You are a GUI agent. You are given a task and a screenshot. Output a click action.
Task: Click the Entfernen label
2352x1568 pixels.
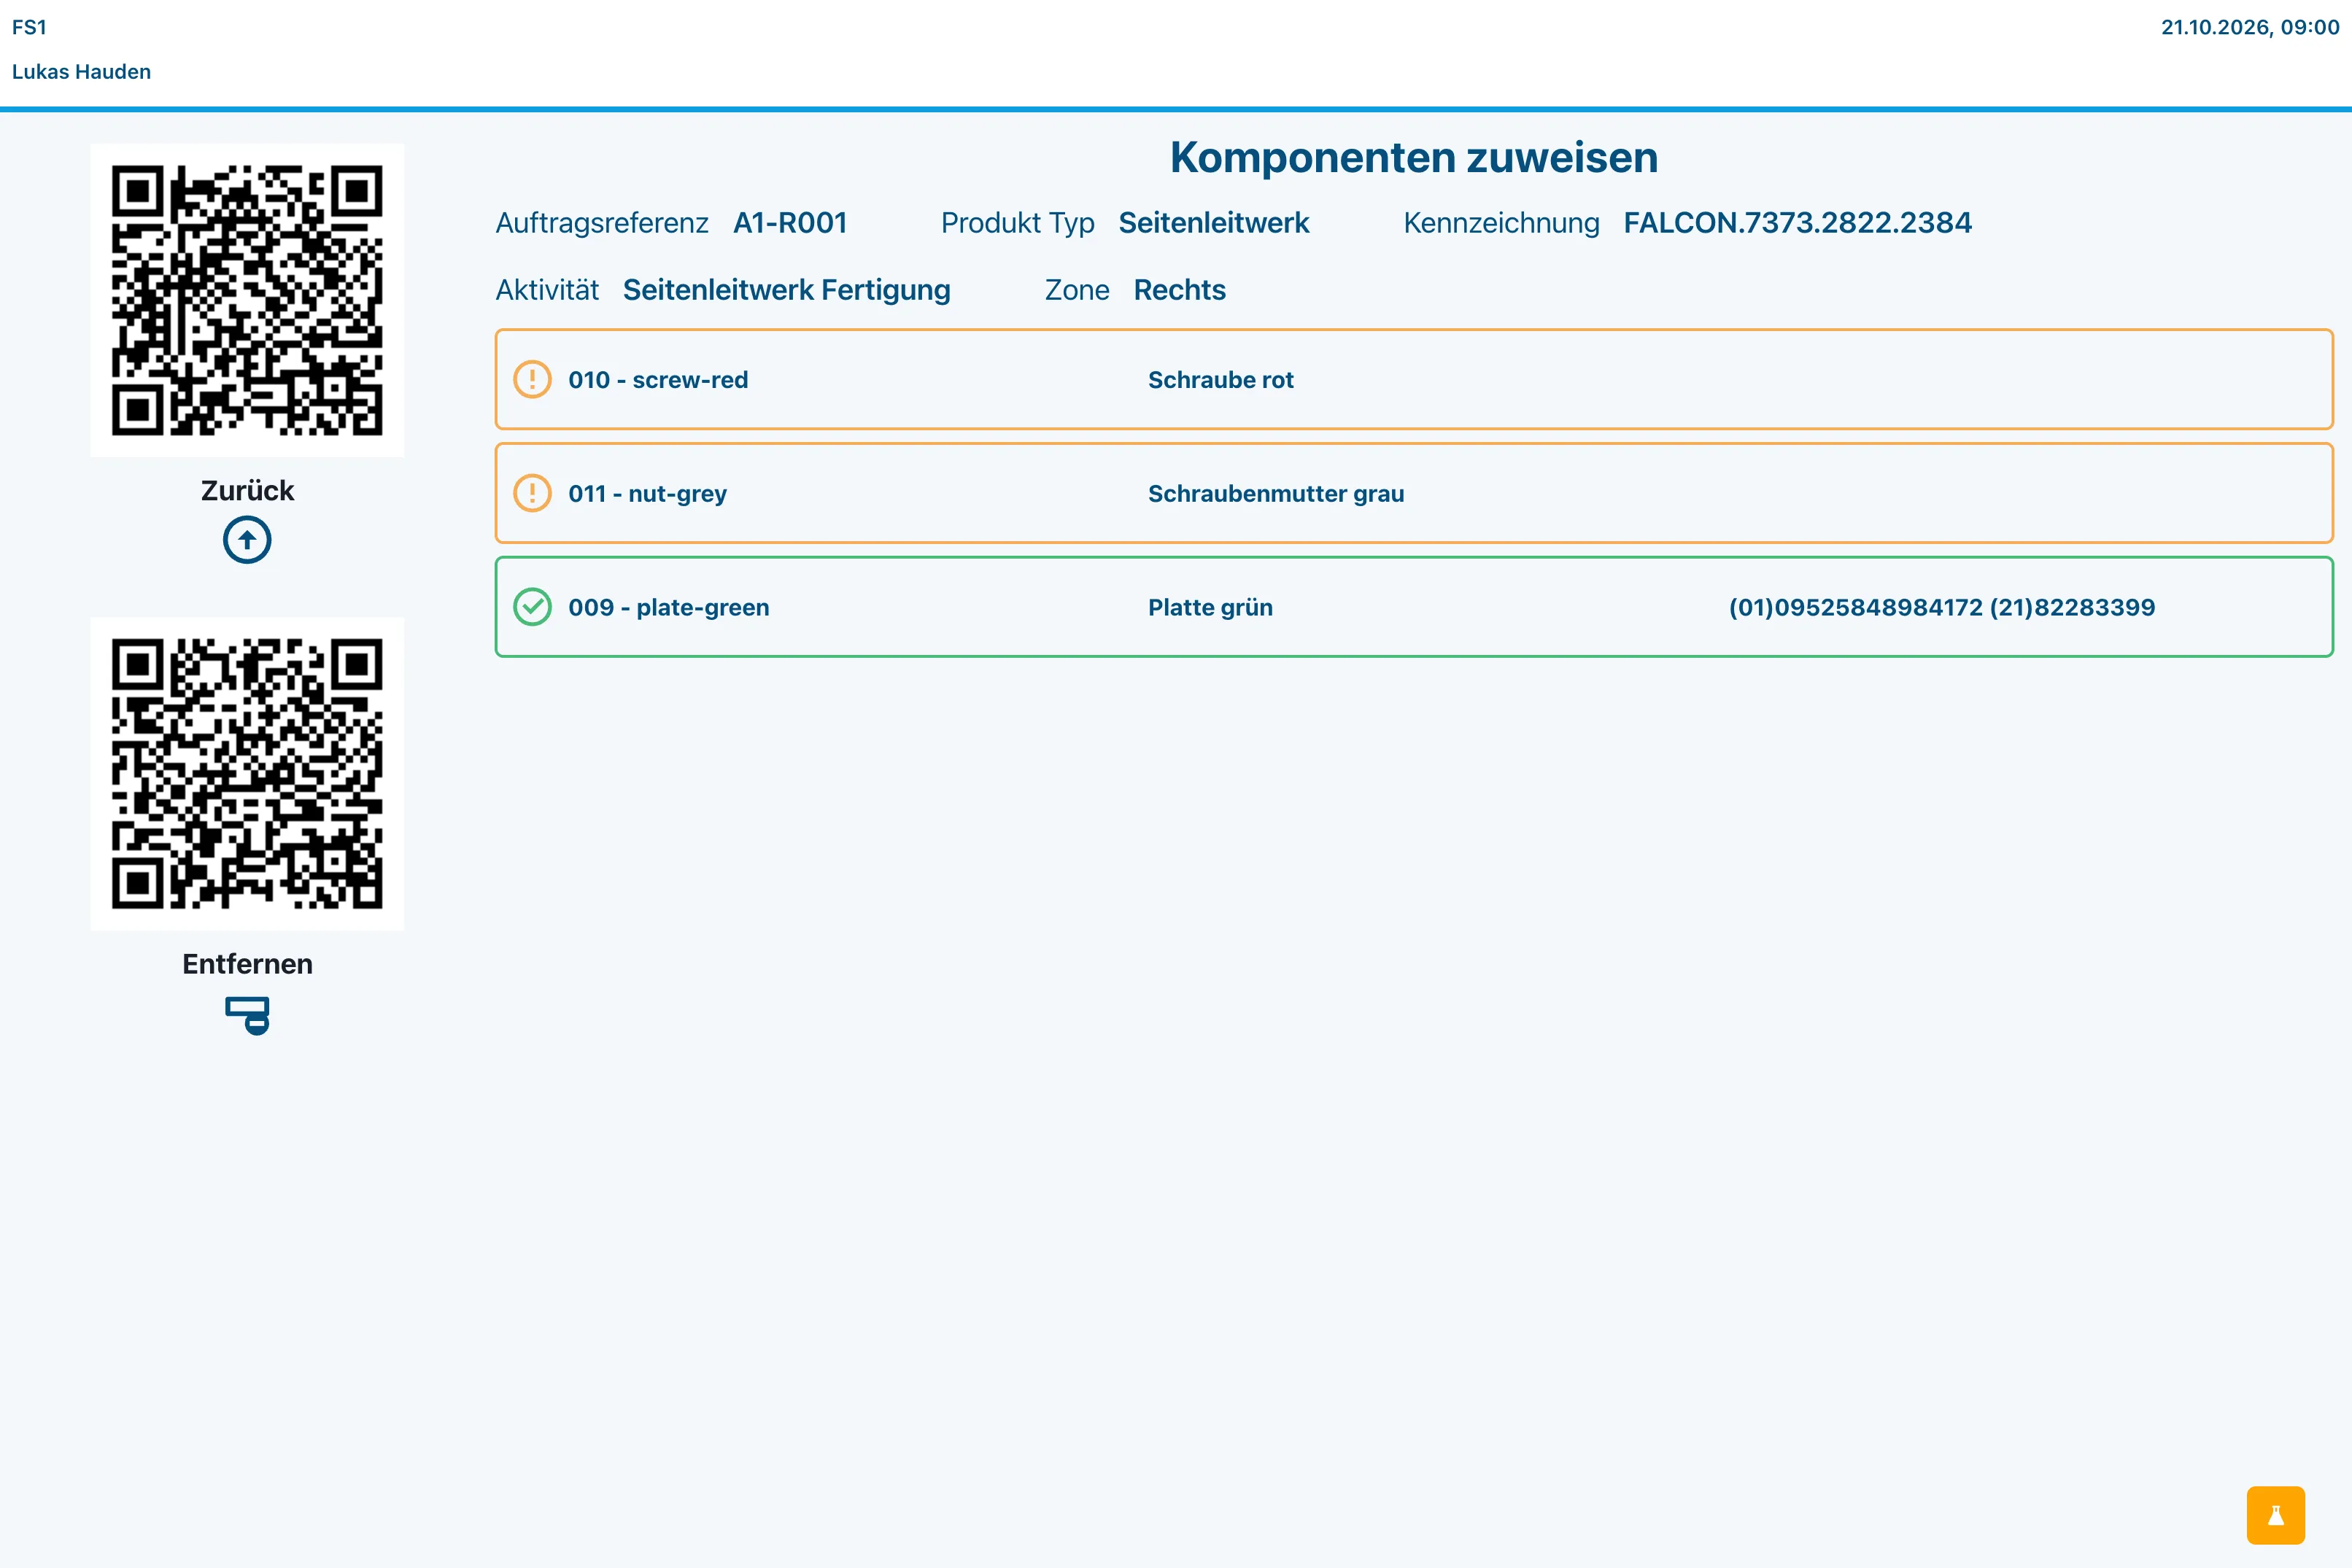[247, 964]
